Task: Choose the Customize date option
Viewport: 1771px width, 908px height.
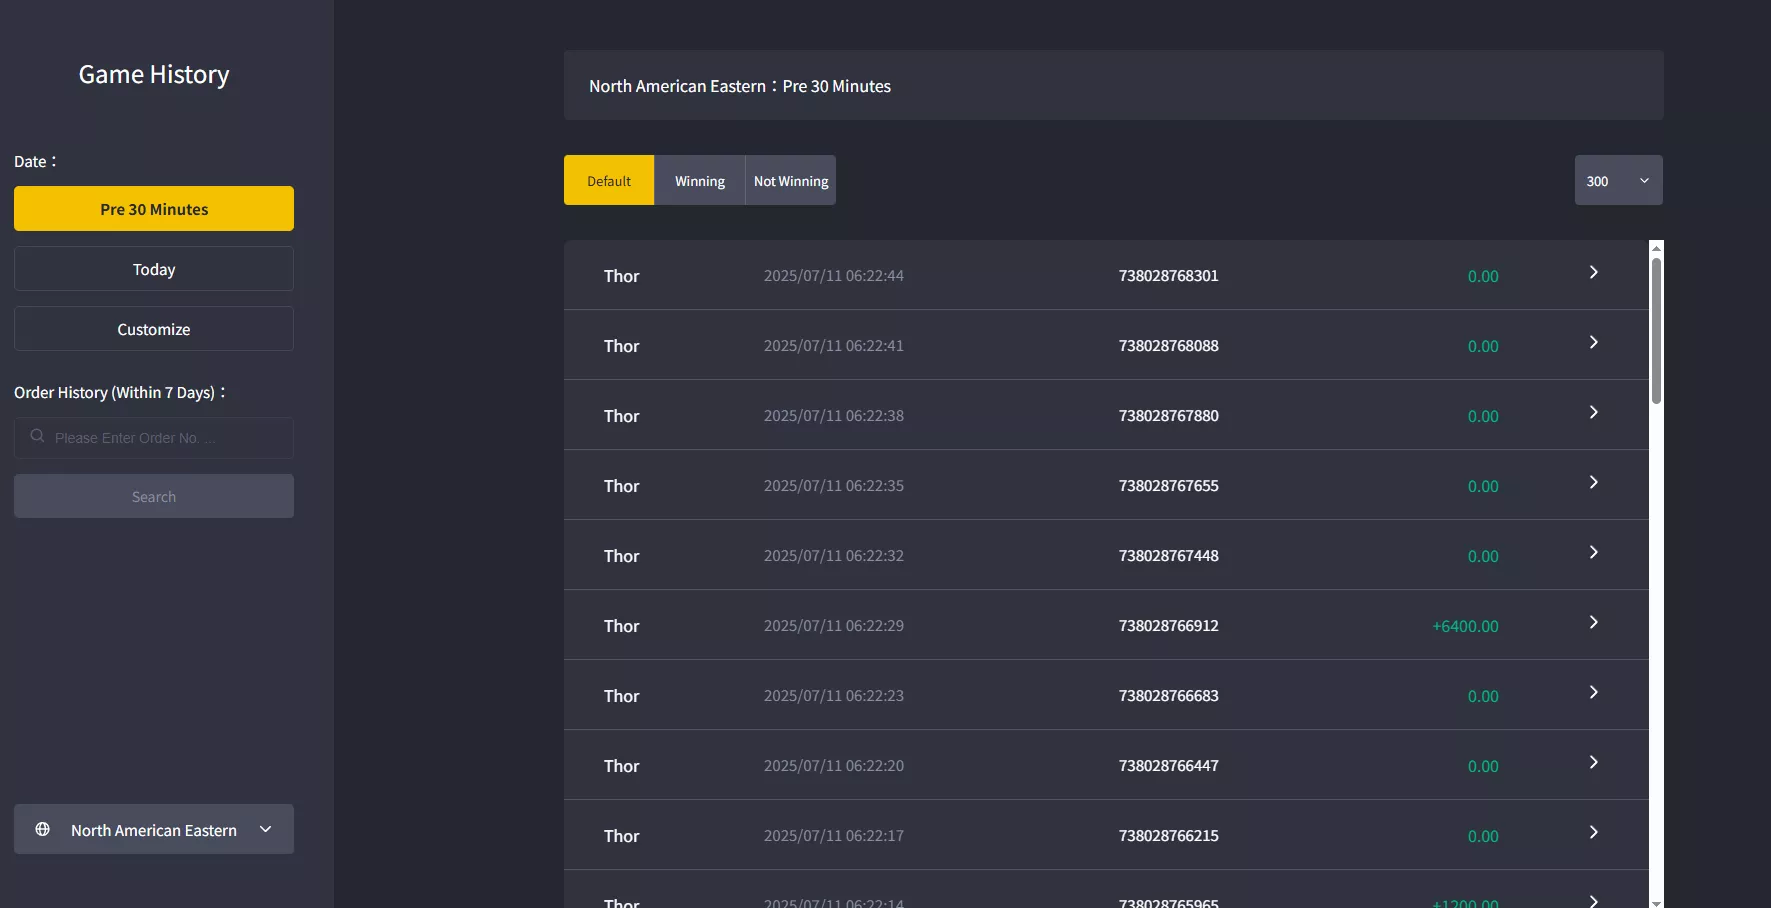Action: [x=154, y=329]
